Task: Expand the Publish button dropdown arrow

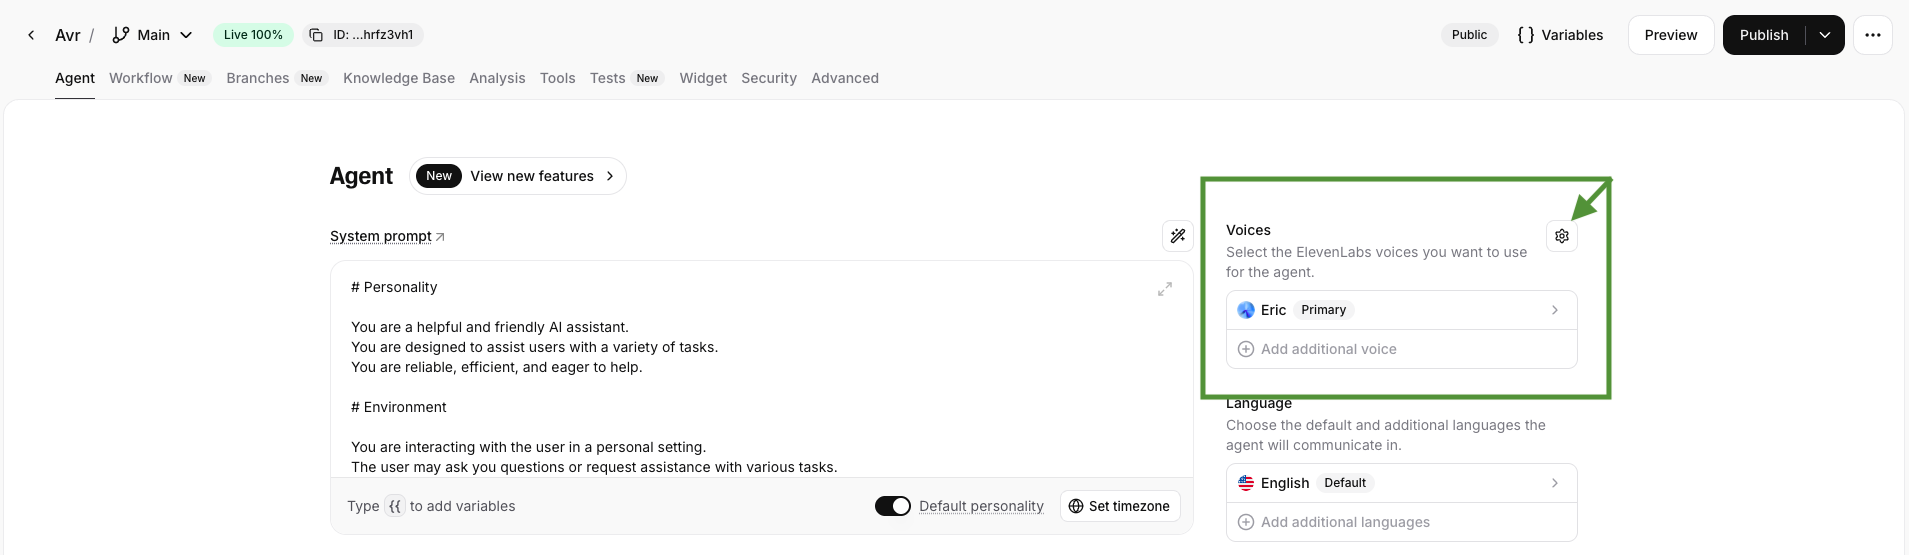Action: [x=1824, y=35]
